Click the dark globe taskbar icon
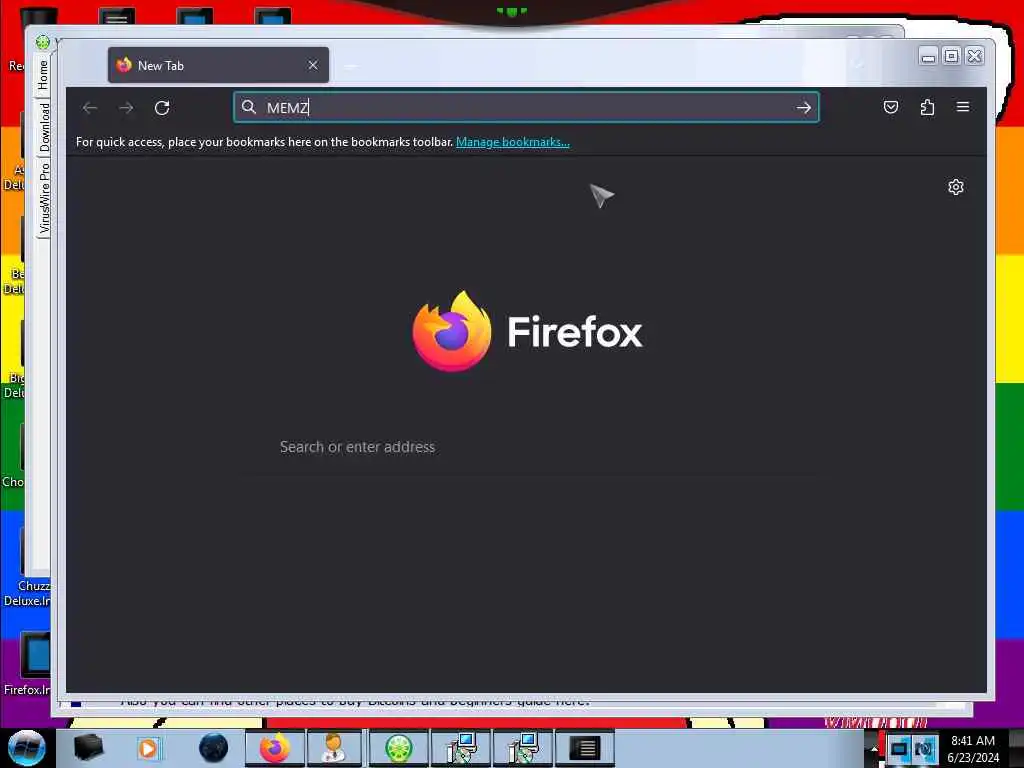The image size is (1024, 768). click(x=214, y=748)
